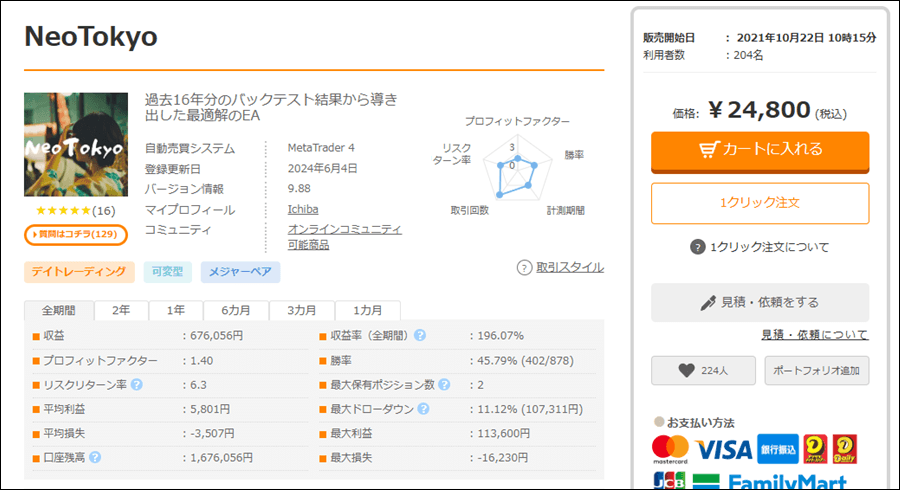
Task: Click the 5,801円 average profit value
Action: [210, 409]
